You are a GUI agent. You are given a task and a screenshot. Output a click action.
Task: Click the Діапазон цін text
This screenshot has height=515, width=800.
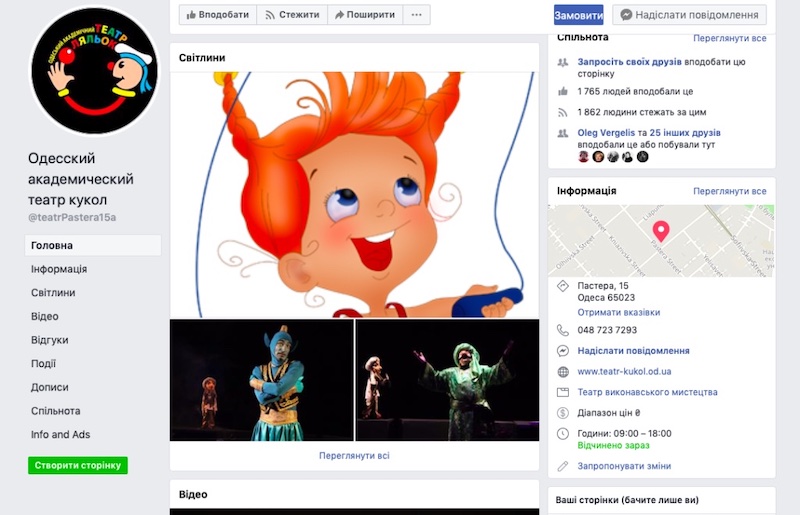[x=609, y=413]
